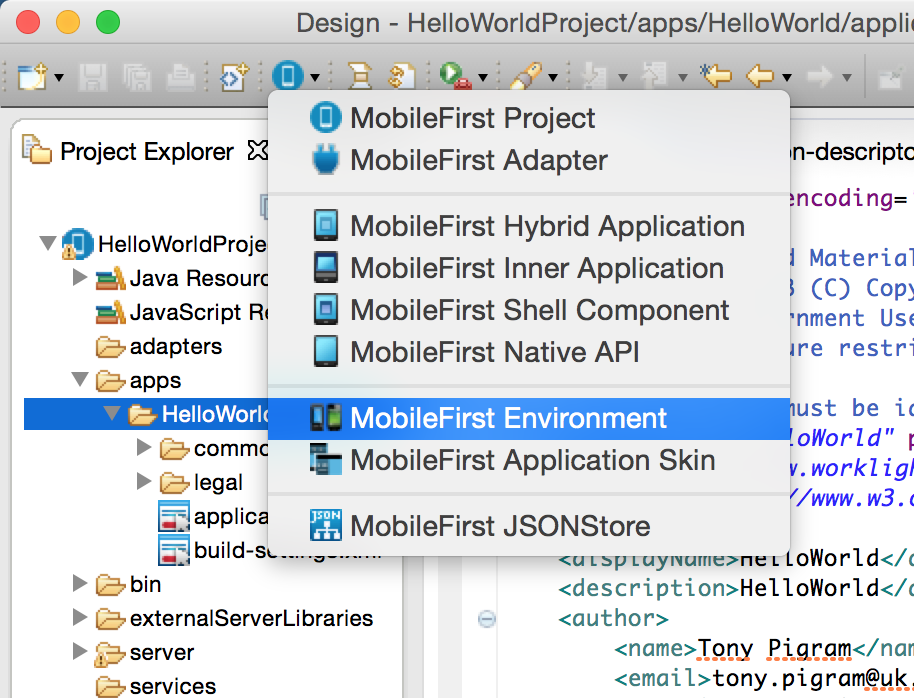Image resolution: width=914 pixels, height=698 pixels.
Task: Click the externalServerLibraries folder icon
Action: click(x=110, y=619)
